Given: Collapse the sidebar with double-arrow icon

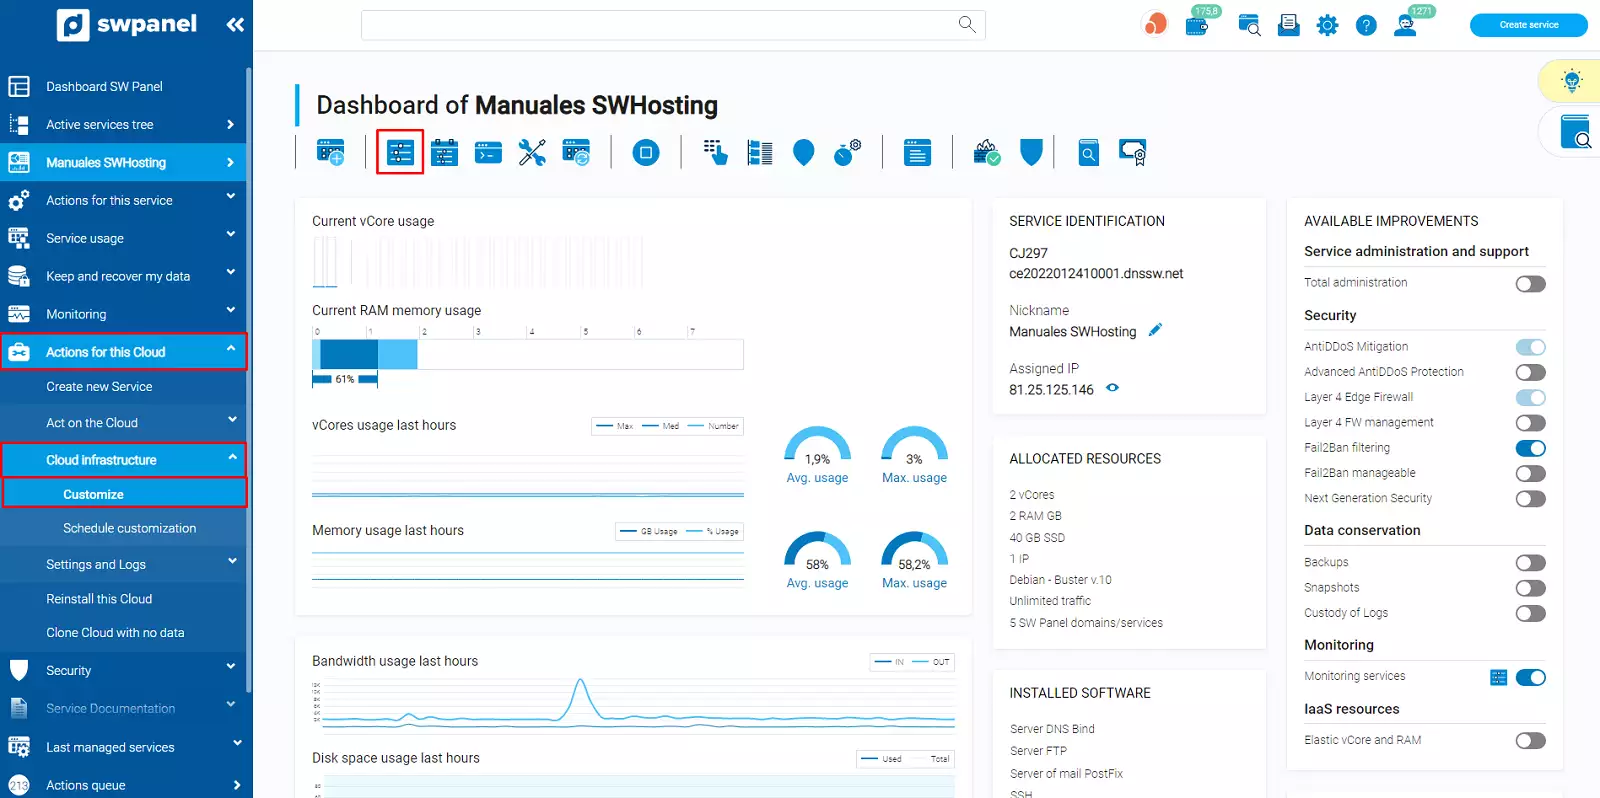Looking at the screenshot, I should pos(235,25).
